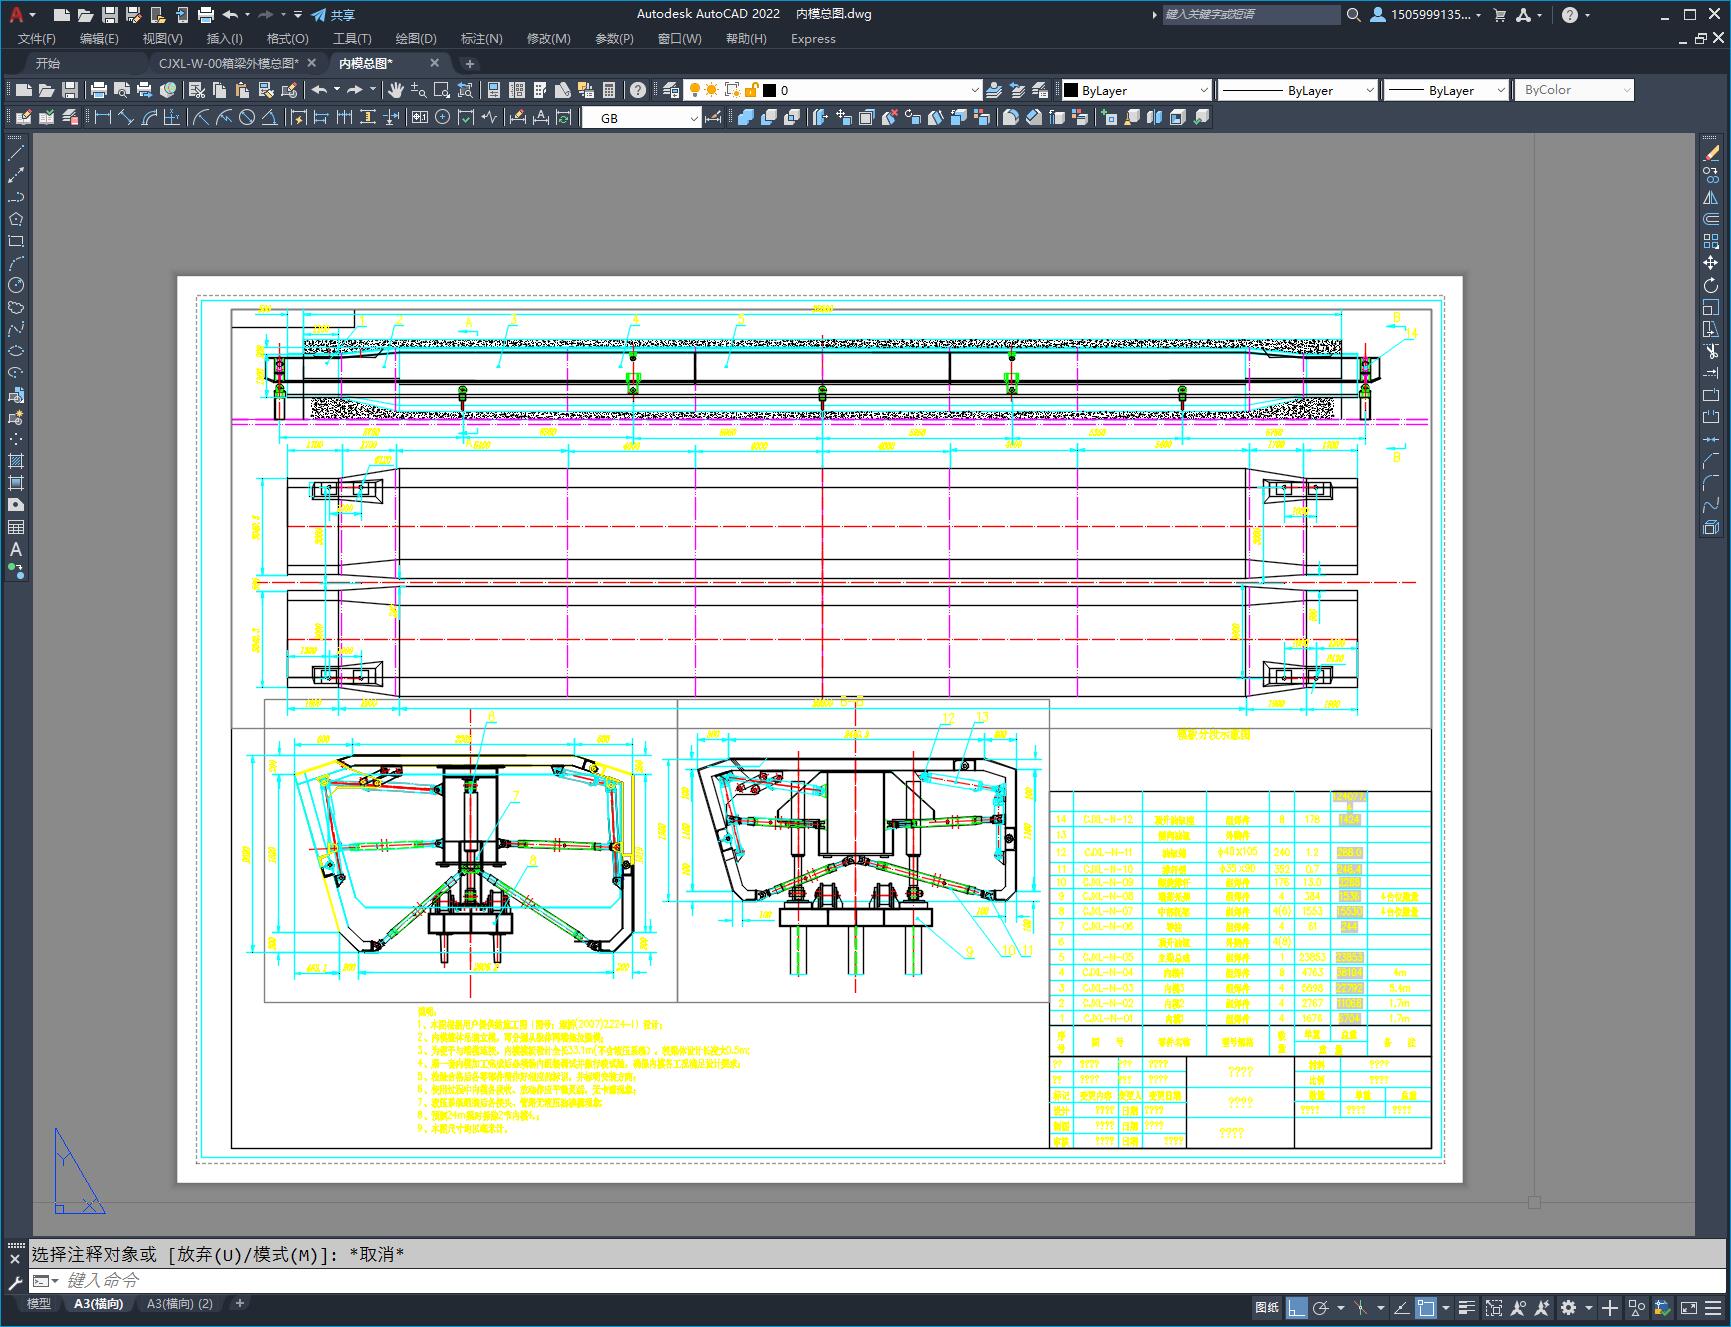Select the Polygon drawing tool
This screenshot has width=1731, height=1327.
[16, 219]
